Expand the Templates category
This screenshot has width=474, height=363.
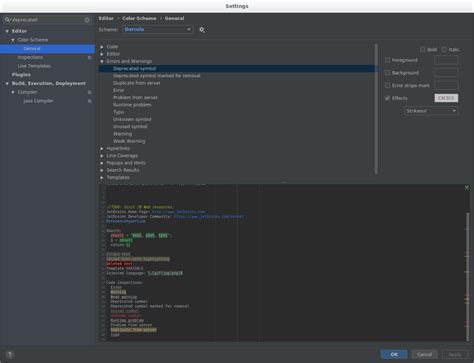[x=102, y=178]
